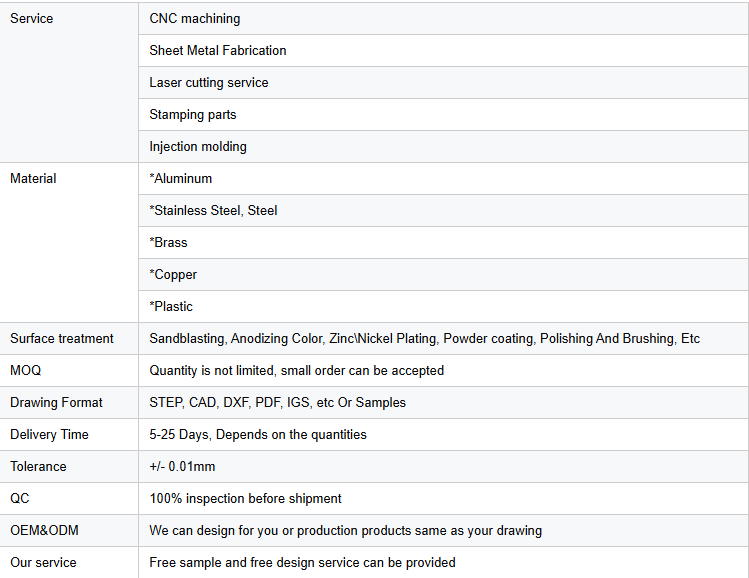Click the *Aluminum material entry

click(x=181, y=179)
